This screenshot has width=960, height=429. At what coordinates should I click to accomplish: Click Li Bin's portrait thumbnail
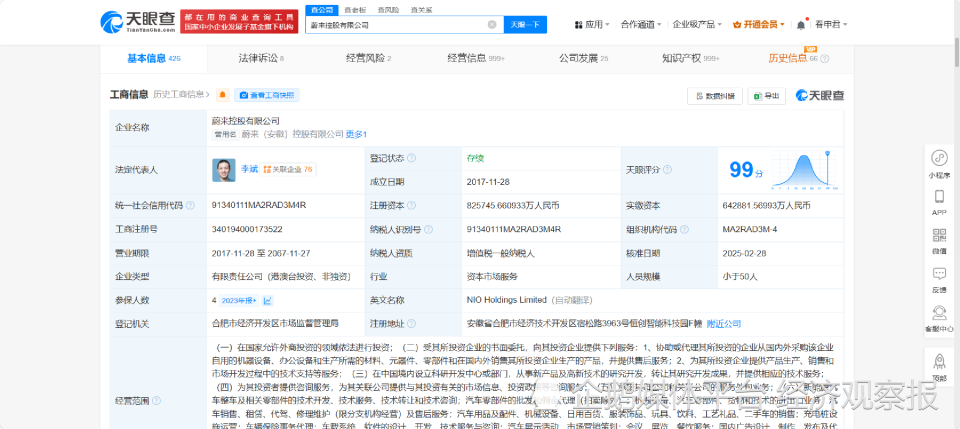223,170
